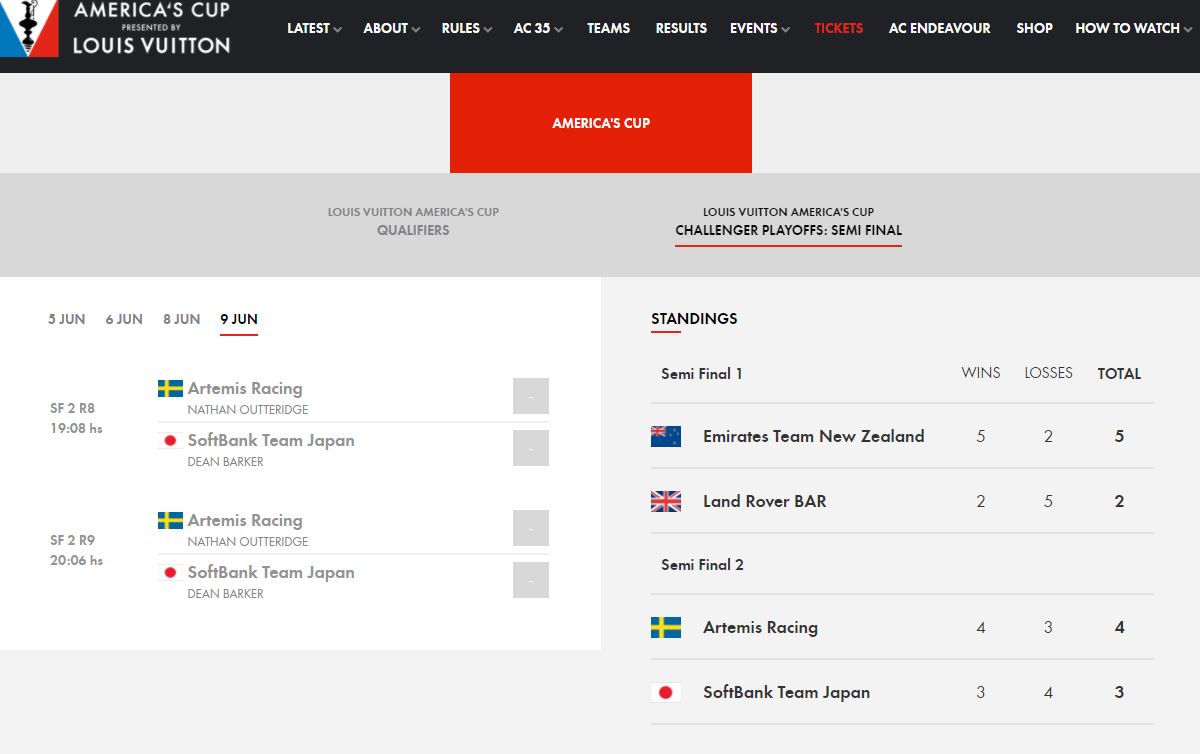Switch to Louis Vuitton Qualifiers tab
1200x754 pixels.
[x=413, y=221]
